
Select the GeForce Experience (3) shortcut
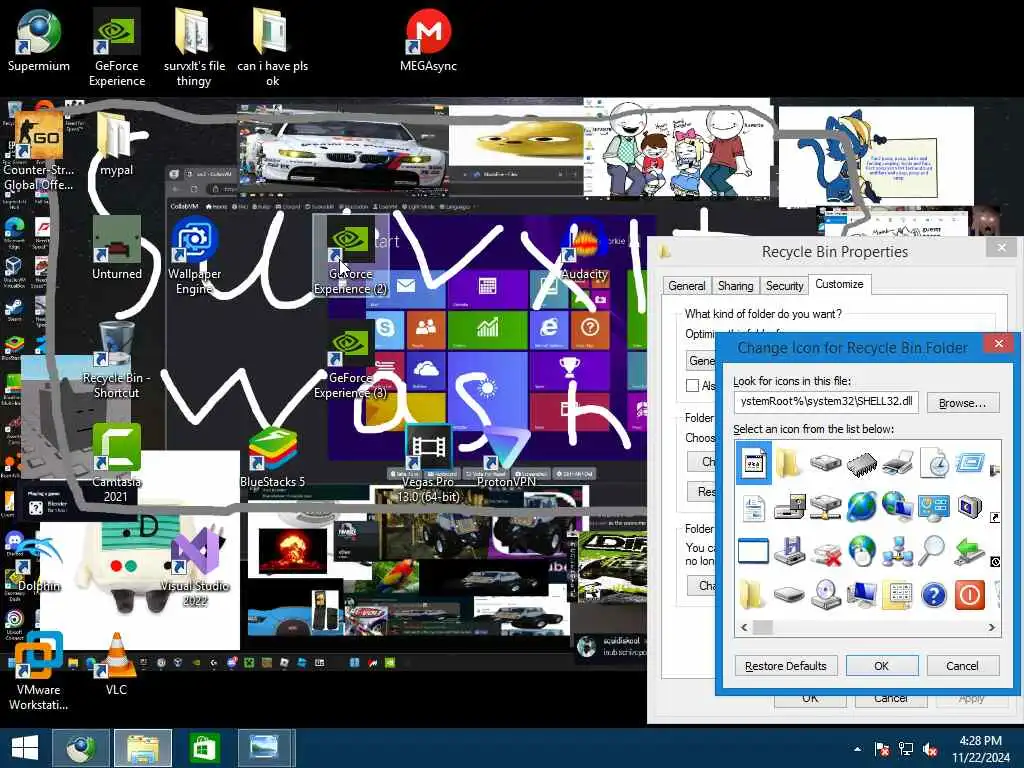(350, 360)
